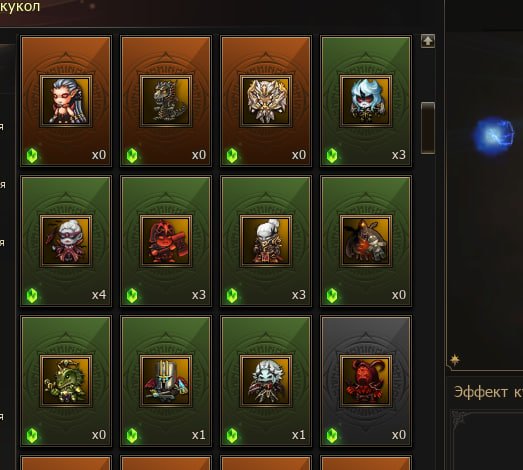Select the red samurai doll portrait

point(166,241)
